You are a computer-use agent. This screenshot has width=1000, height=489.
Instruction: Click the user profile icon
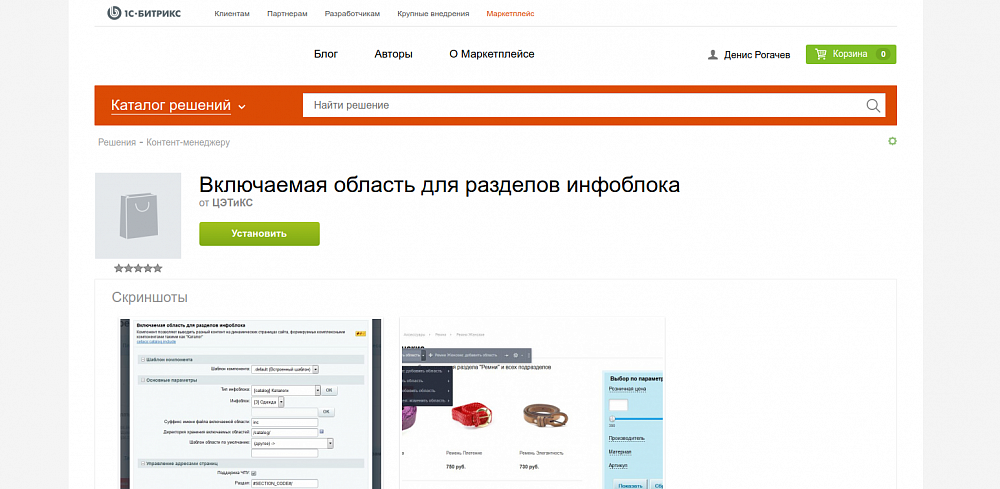[x=713, y=55]
